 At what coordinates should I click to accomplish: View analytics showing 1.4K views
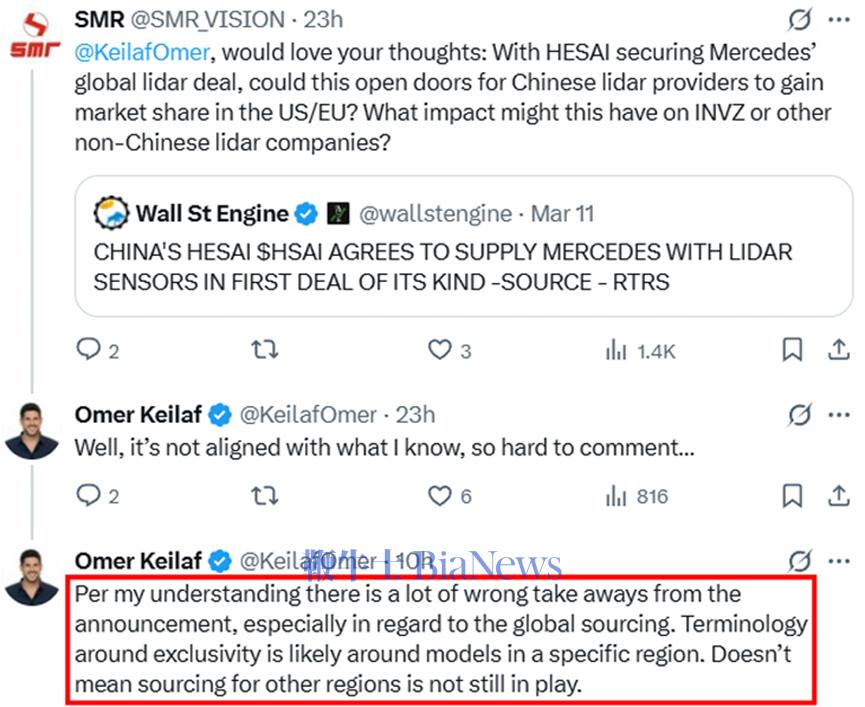pos(640,350)
